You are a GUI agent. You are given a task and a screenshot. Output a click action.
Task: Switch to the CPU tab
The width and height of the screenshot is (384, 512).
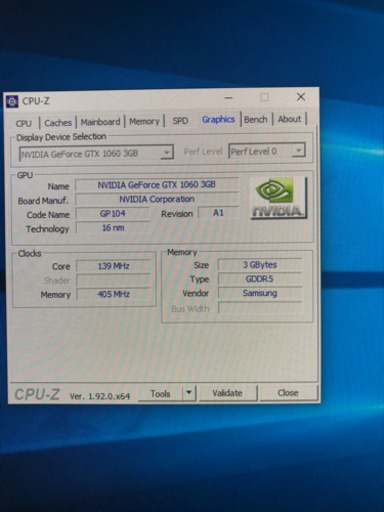[x=24, y=123]
